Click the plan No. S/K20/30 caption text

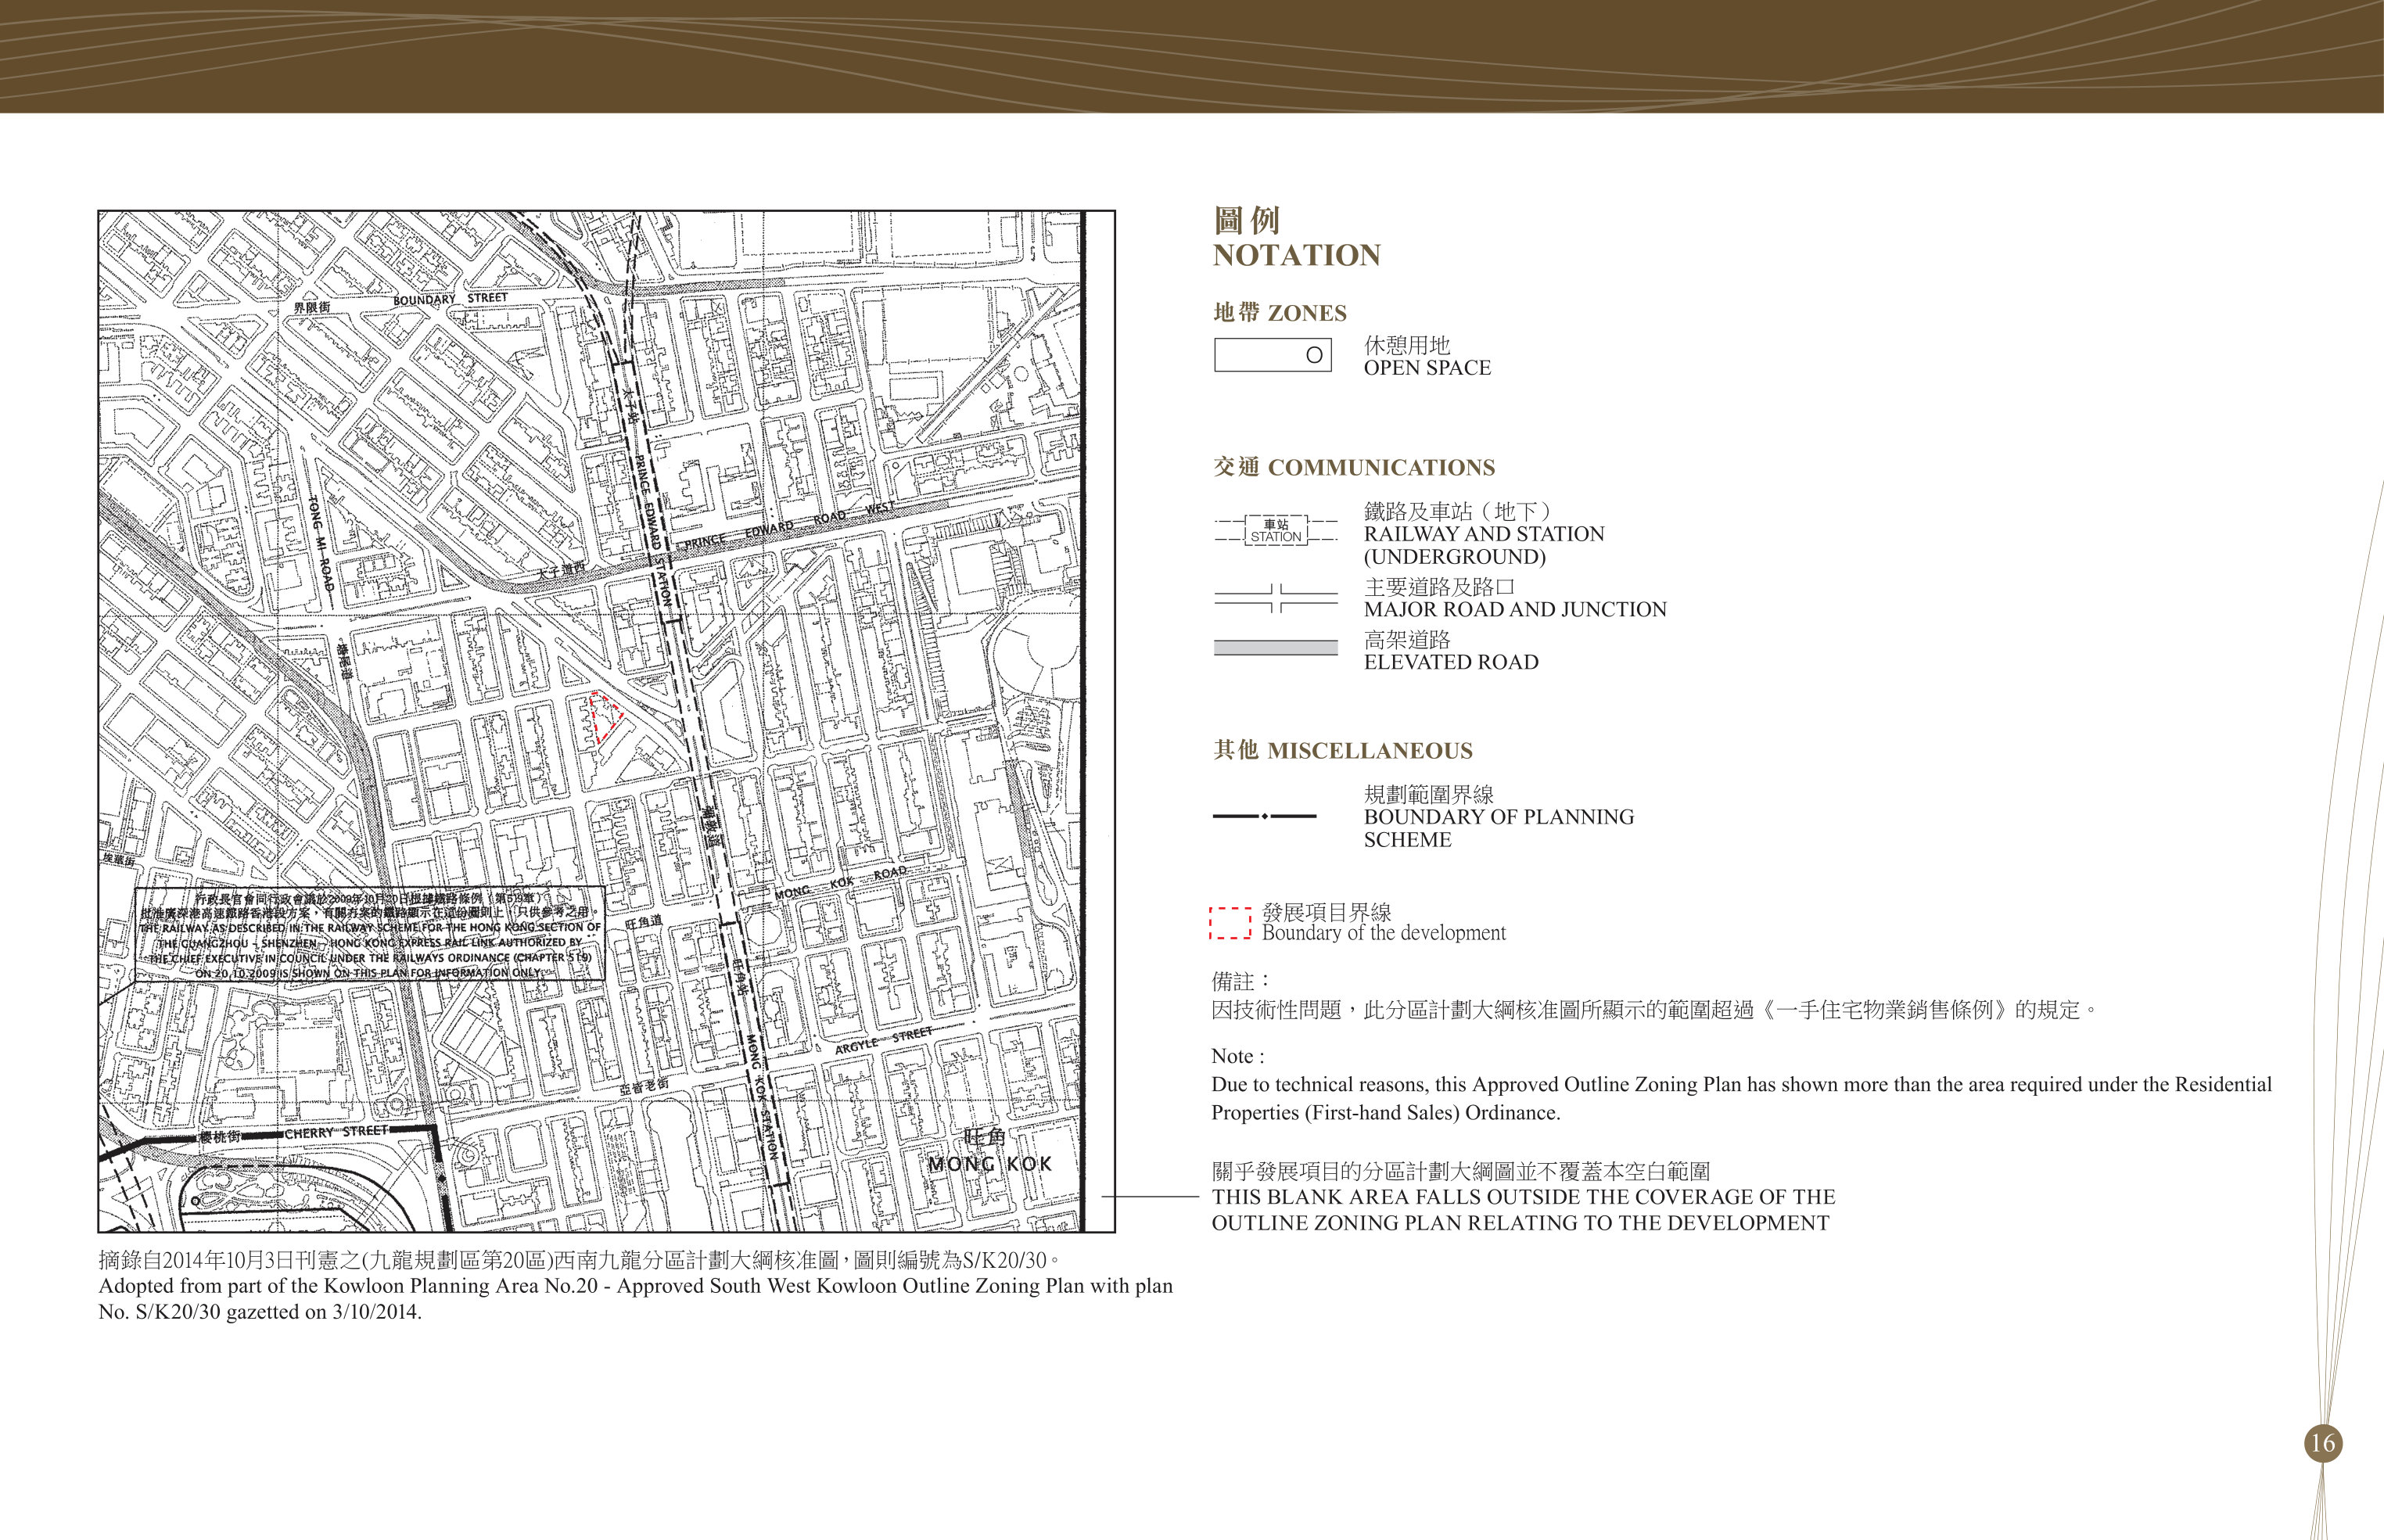tap(635, 1298)
